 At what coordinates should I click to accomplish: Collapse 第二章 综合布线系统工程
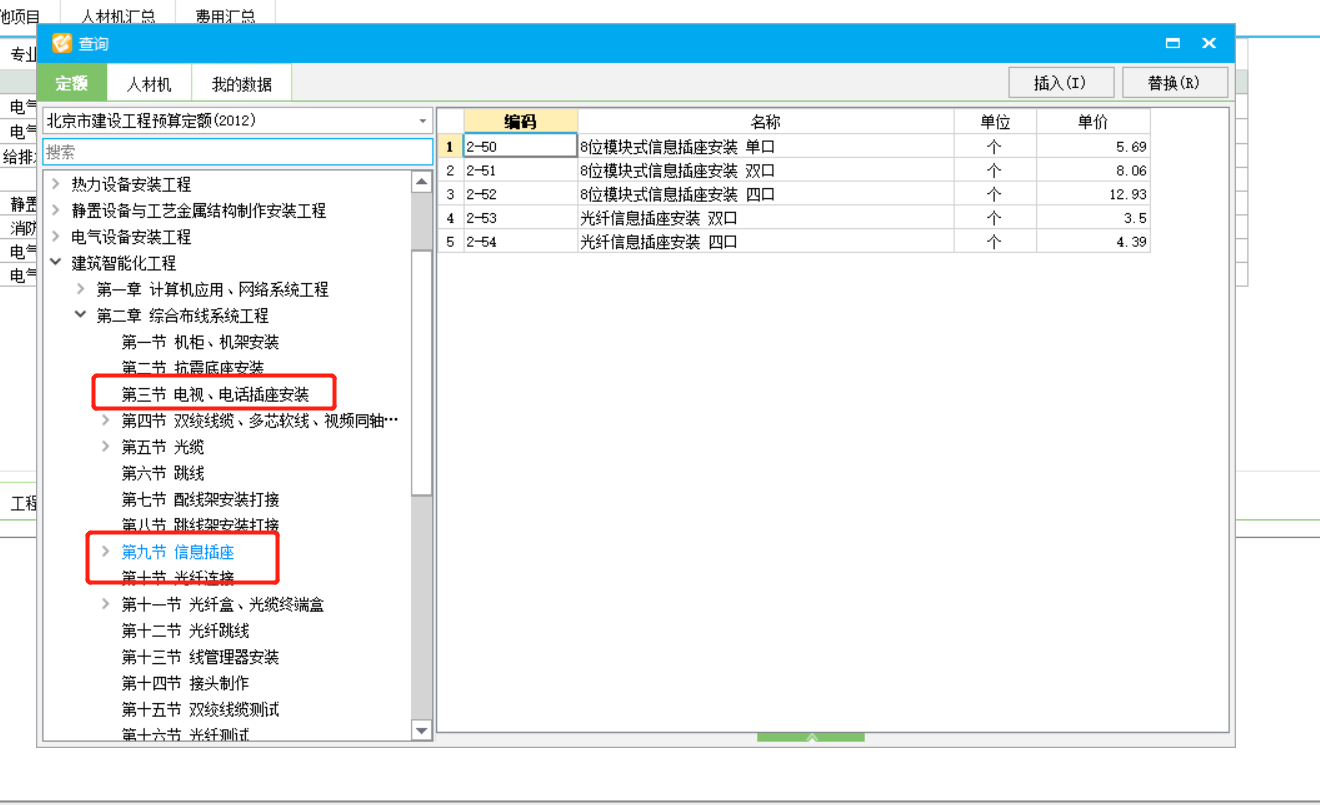coord(81,315)
